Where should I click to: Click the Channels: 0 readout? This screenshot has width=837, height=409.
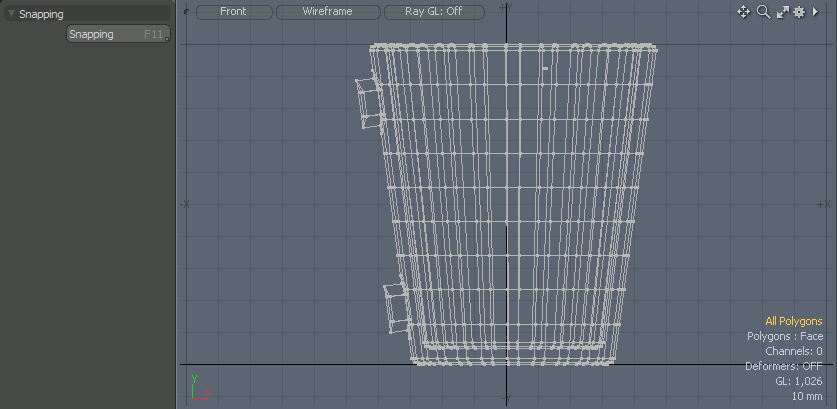coord(793,352)
